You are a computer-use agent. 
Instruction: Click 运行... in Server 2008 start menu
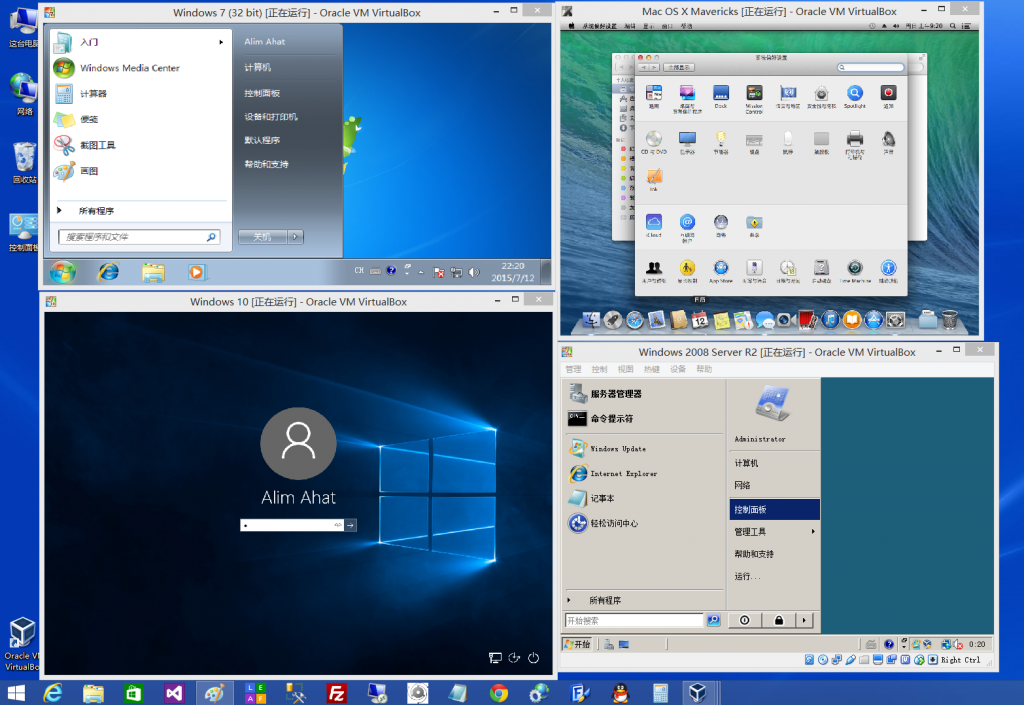point(747,576)
